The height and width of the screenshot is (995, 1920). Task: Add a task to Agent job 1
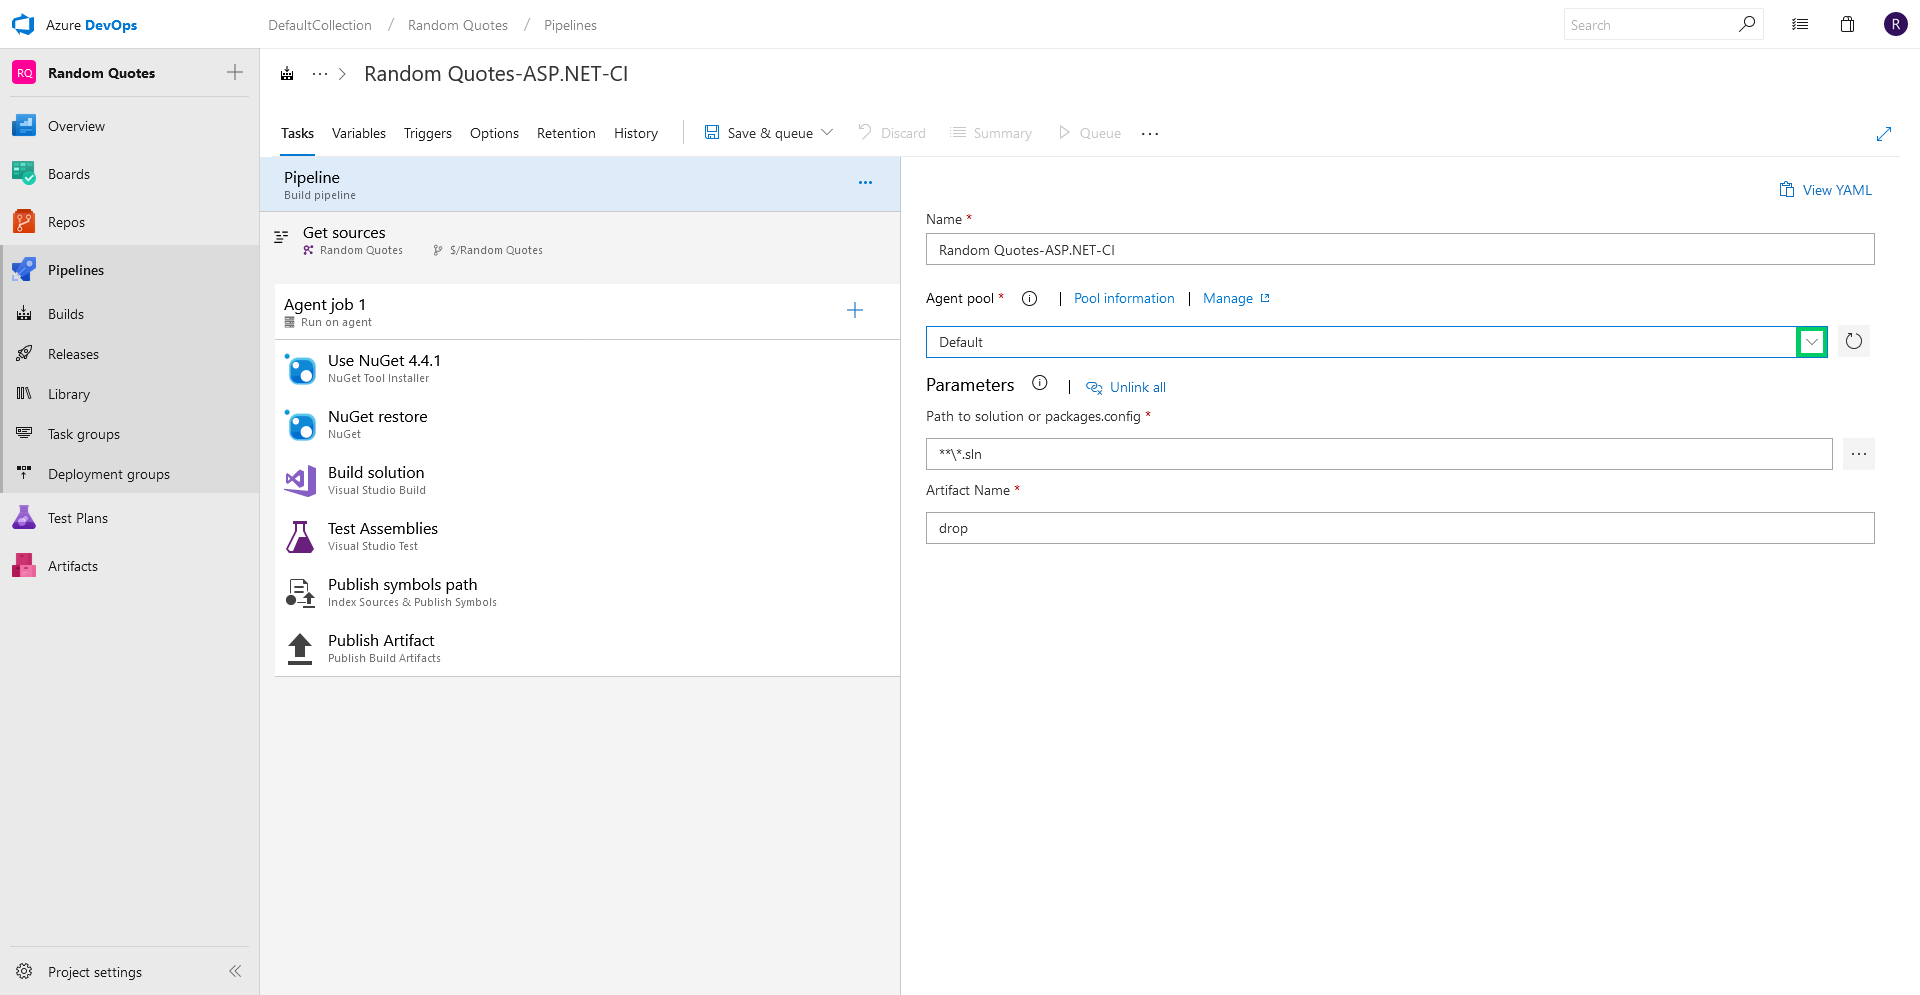pyautogui.click(x=855, y=310)
